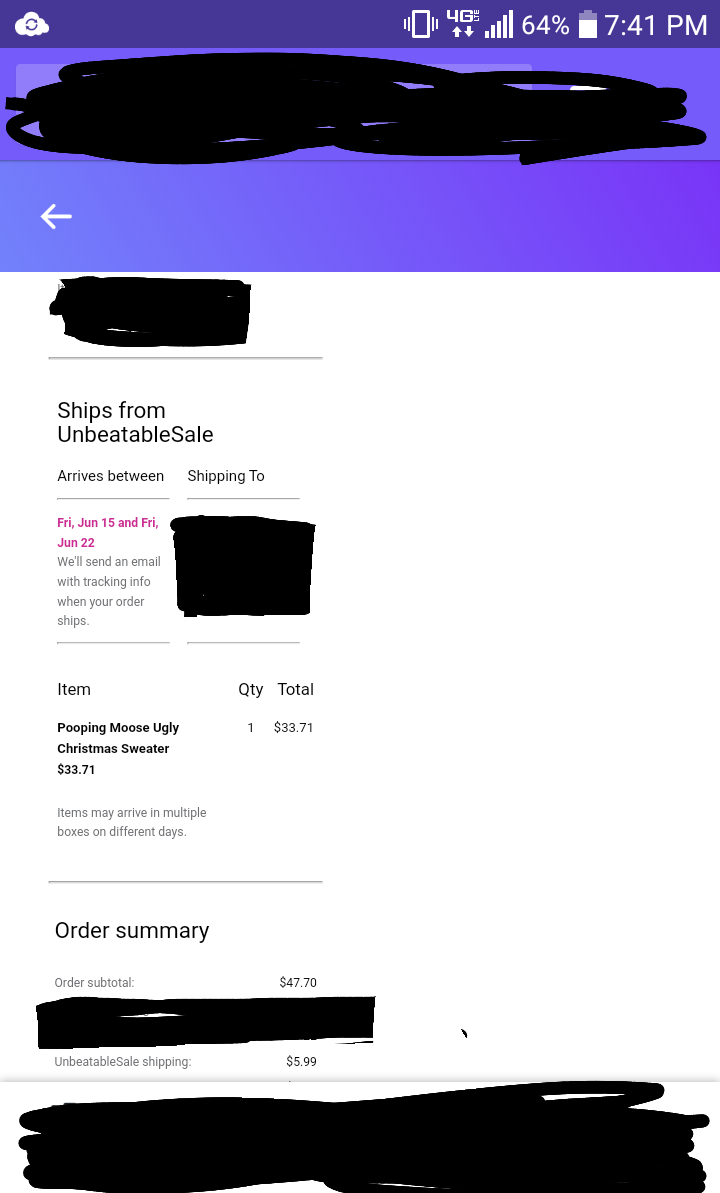Tap the Qty column header
Image resolution: width=720 pixels, height=1193 pixels.
[250, 689]
